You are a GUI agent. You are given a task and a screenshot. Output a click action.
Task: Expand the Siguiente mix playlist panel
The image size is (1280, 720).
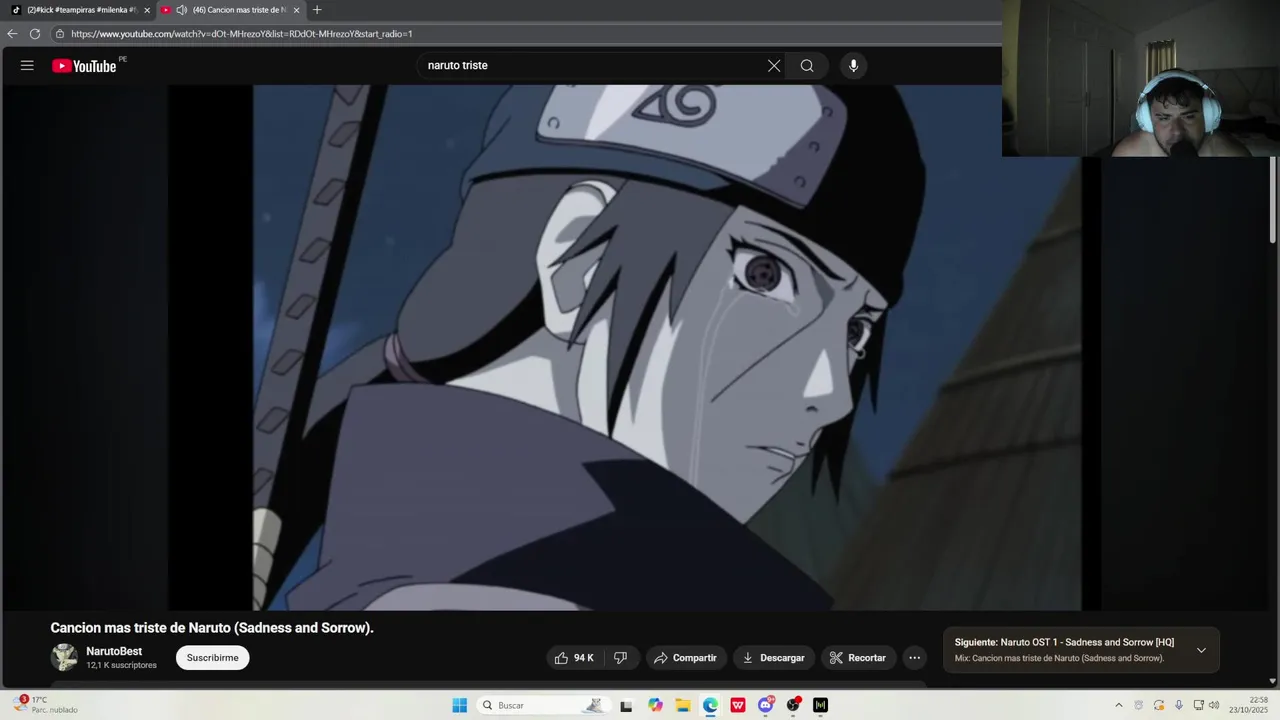1201,650
